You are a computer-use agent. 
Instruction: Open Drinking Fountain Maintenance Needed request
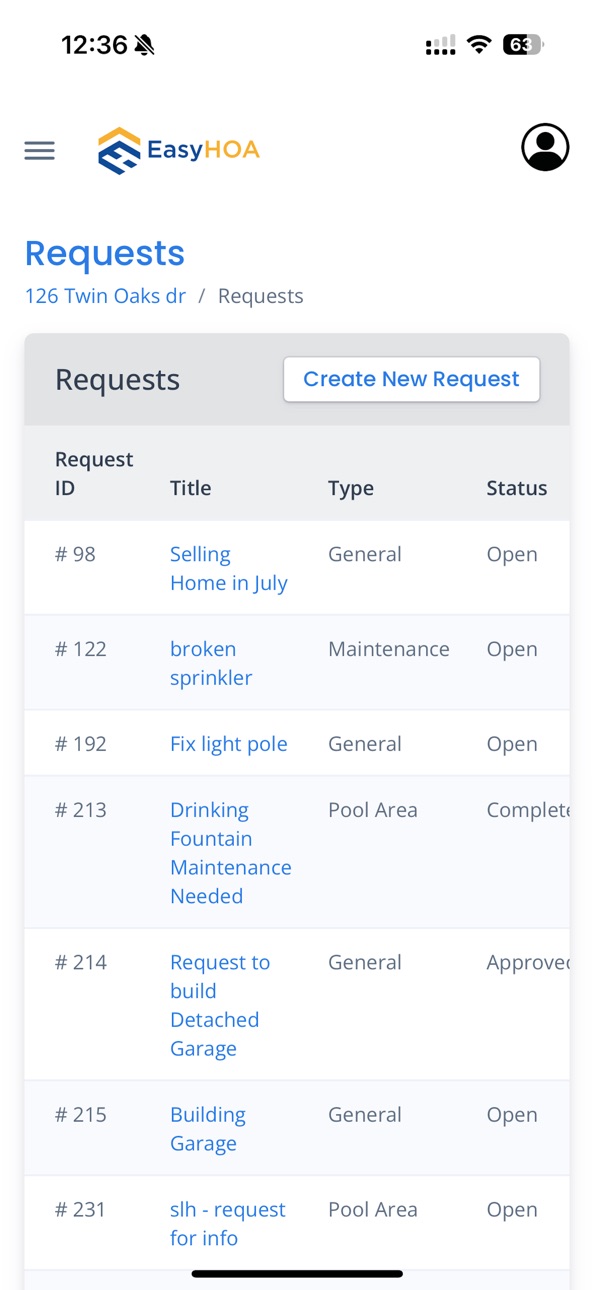click(x=230, y=853)
